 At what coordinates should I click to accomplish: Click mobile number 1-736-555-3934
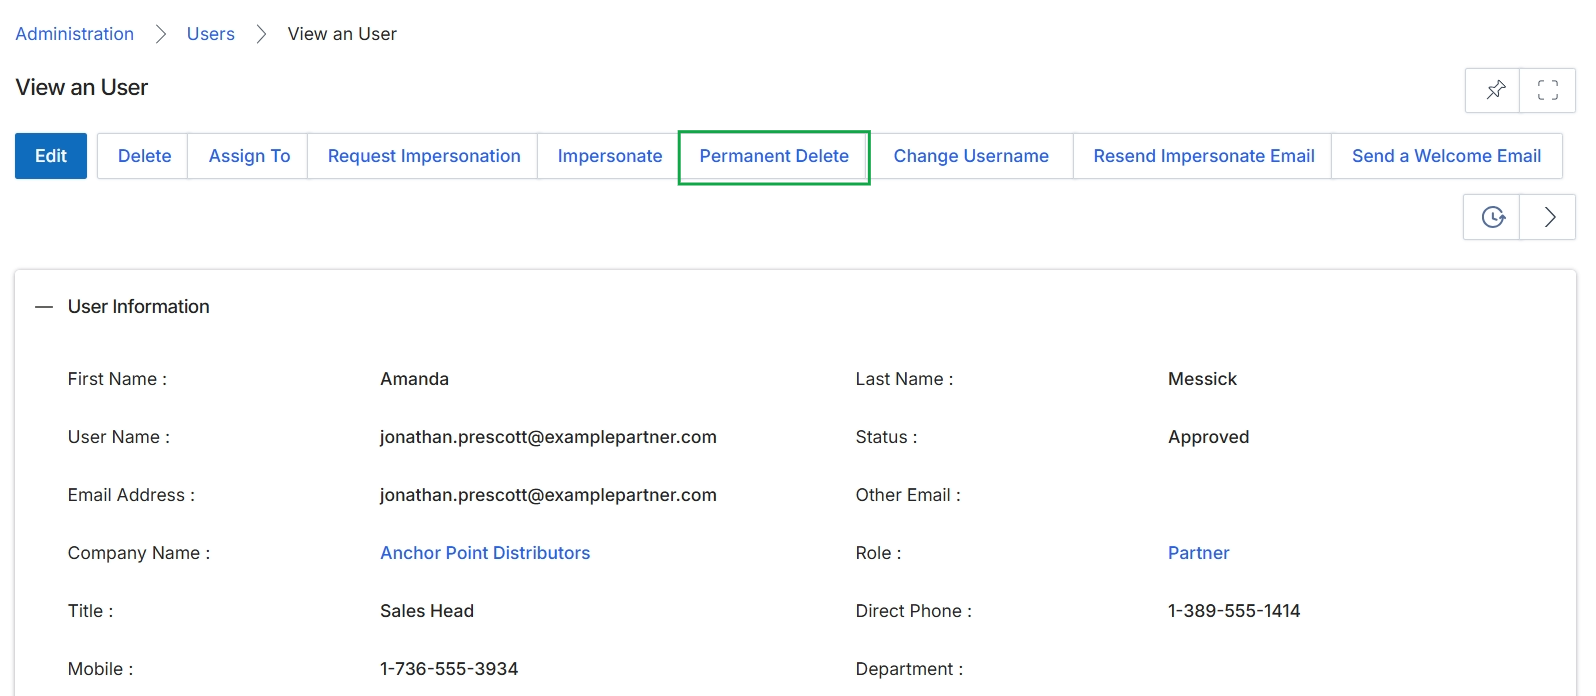point(449,669)
